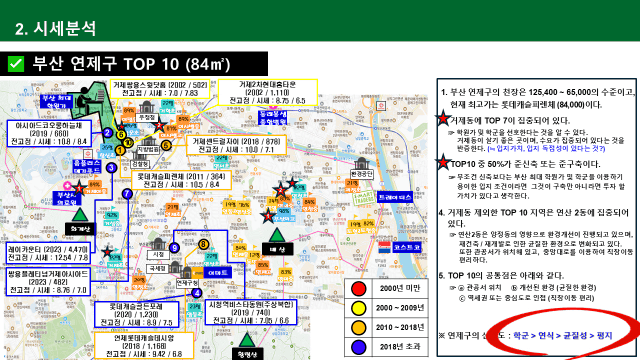Pick the yellow 2000~2009년 legend circle
The height and width of the screenshot is (360, 640).
(358, 308)
